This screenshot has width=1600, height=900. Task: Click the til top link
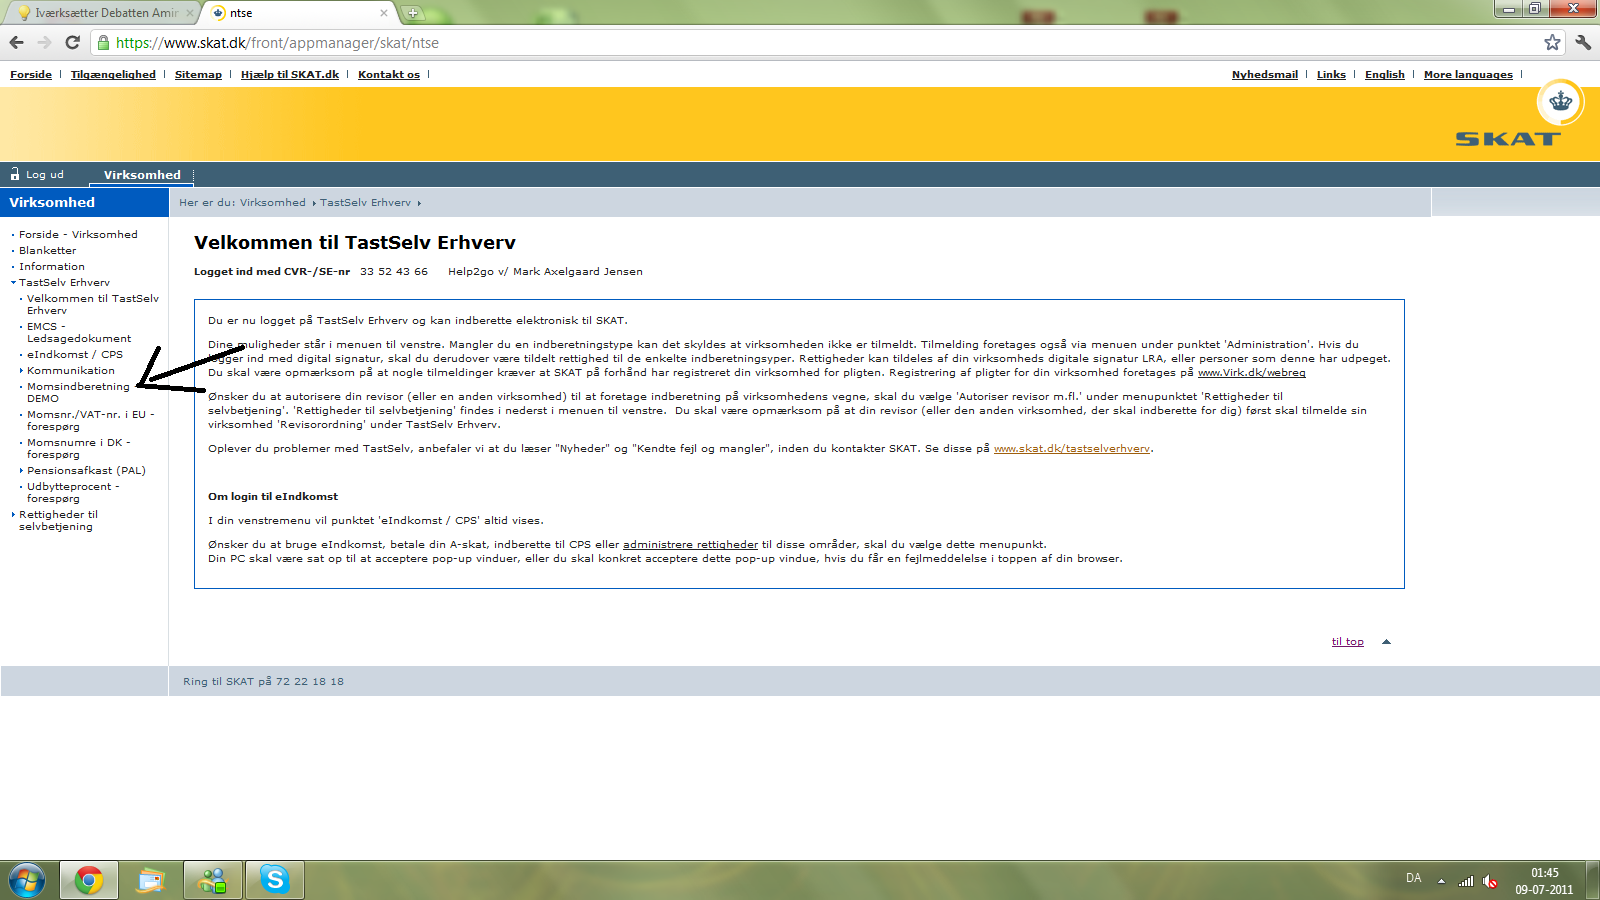tap(1347, 642)
